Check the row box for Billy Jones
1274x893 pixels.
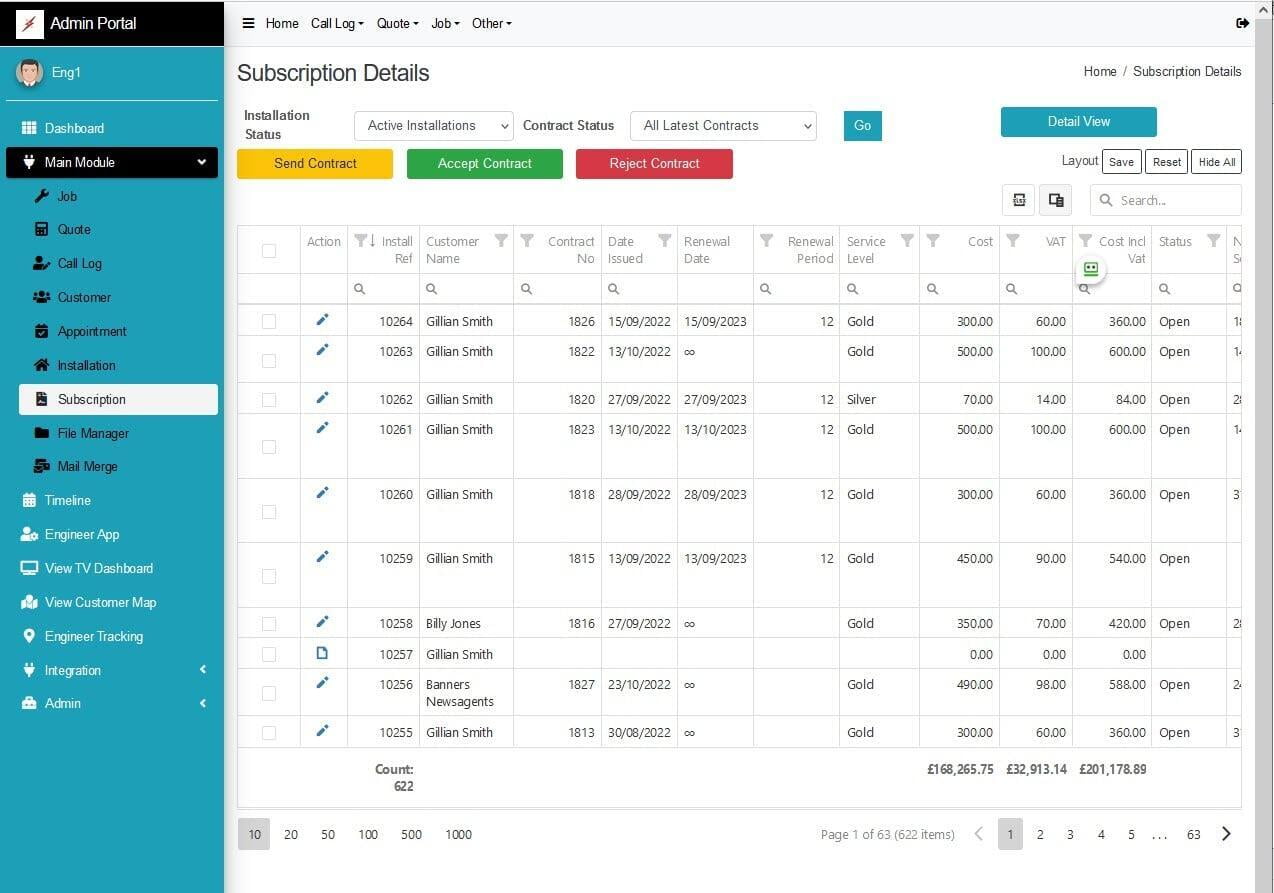pos(269,624)
